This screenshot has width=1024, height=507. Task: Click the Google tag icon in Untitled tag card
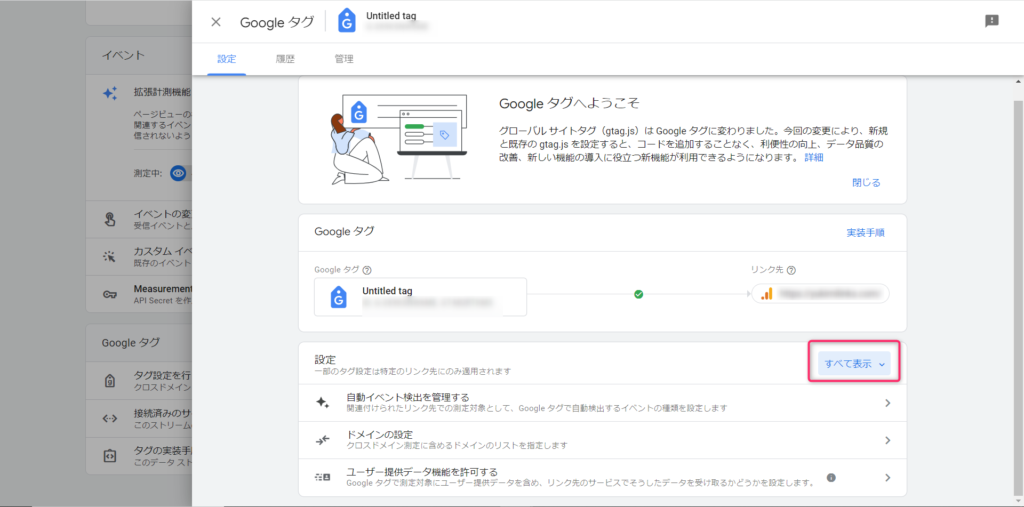click(x=338, y=297)
